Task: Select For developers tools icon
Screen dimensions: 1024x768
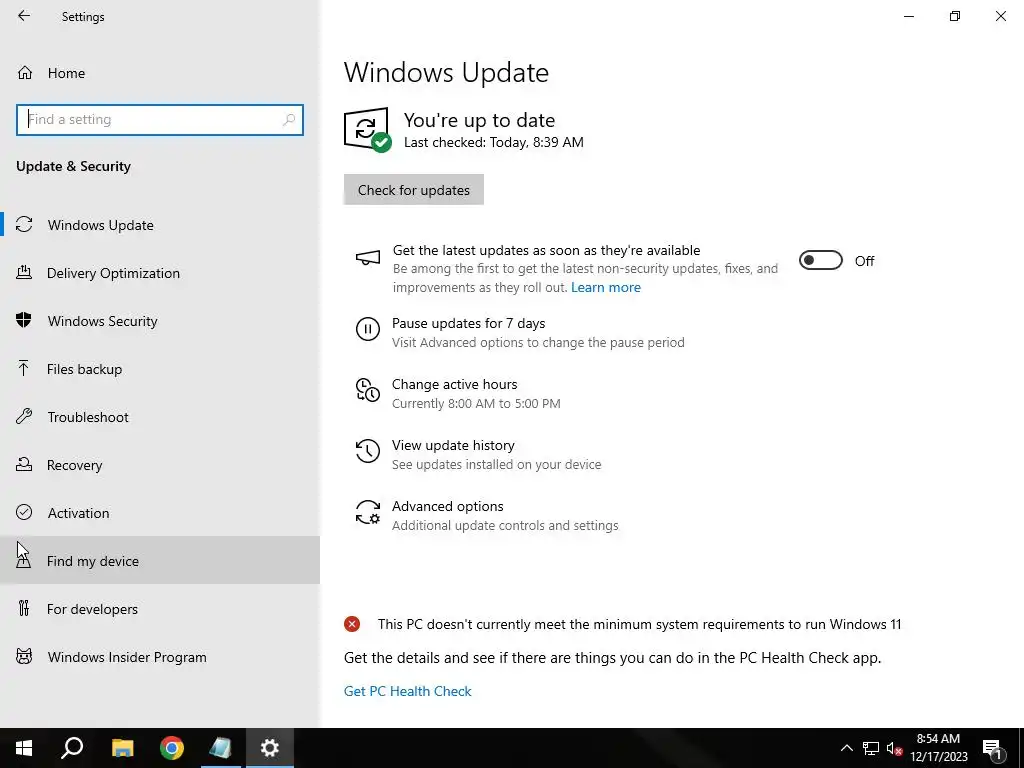Action: click(x=24, y=609)
